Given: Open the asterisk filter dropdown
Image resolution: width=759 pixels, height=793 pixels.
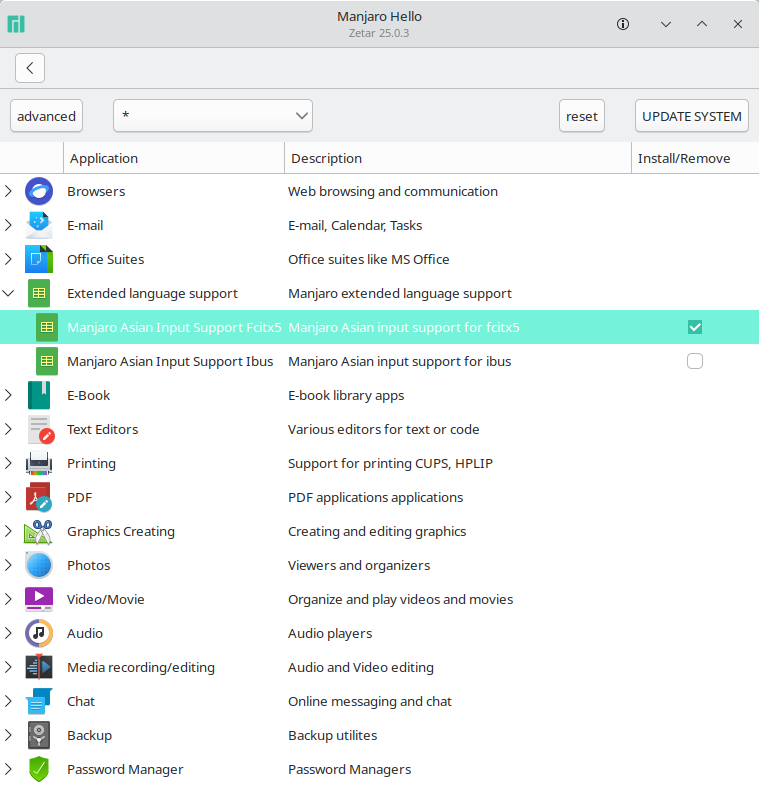Looking at the screenshot, I should pyautogui.click(x=213, y=116).
